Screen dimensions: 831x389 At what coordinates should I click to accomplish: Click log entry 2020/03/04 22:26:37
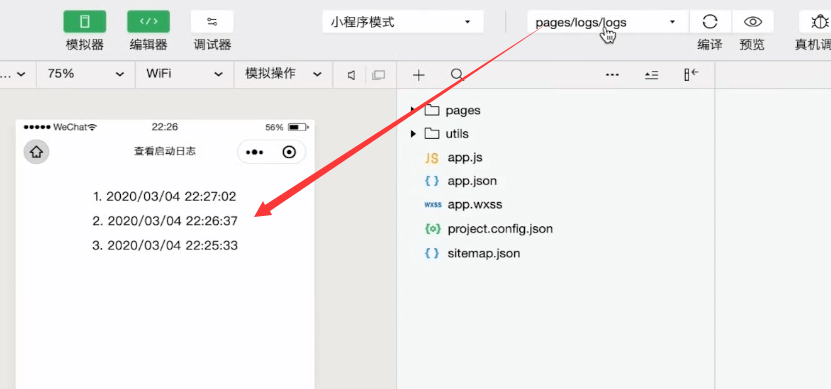165,221
